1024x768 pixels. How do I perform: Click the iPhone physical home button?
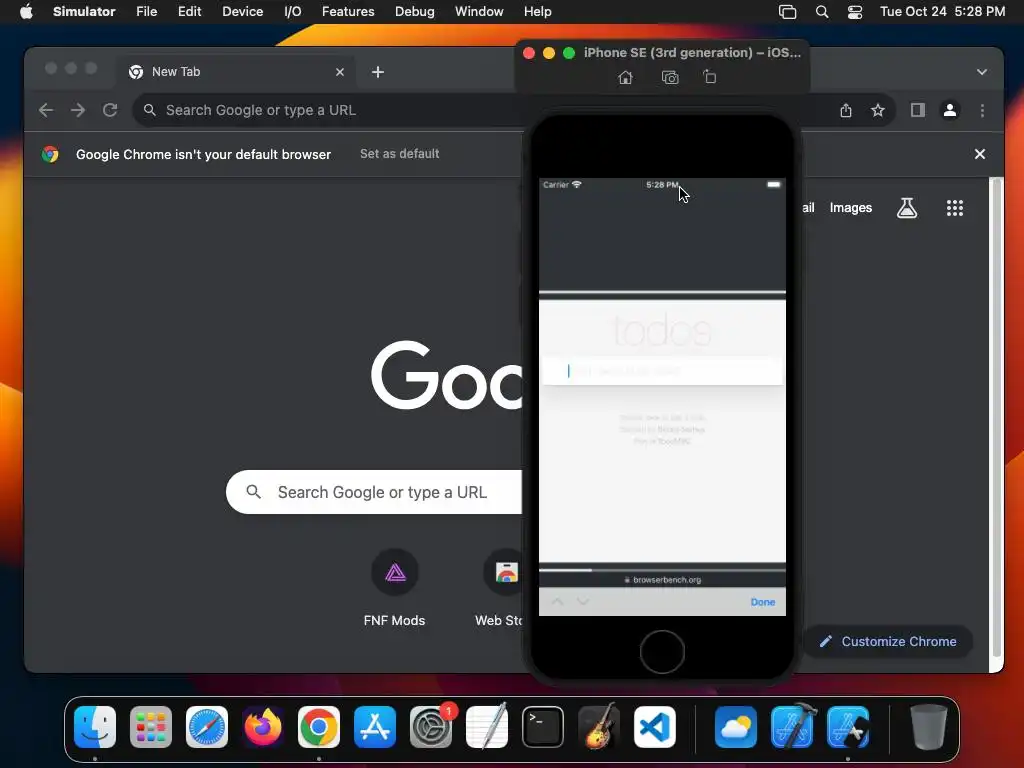662,651
